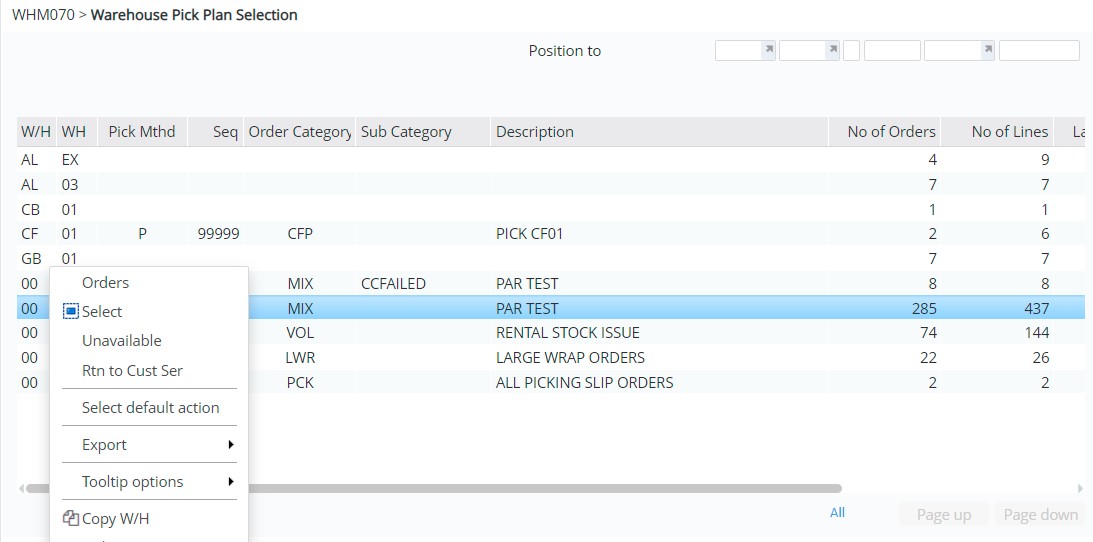Image resolution: width=1093 pixels, height=542 pixels.
Task: Click the lookup arrow in fifth Position to field
Action: 987,49
